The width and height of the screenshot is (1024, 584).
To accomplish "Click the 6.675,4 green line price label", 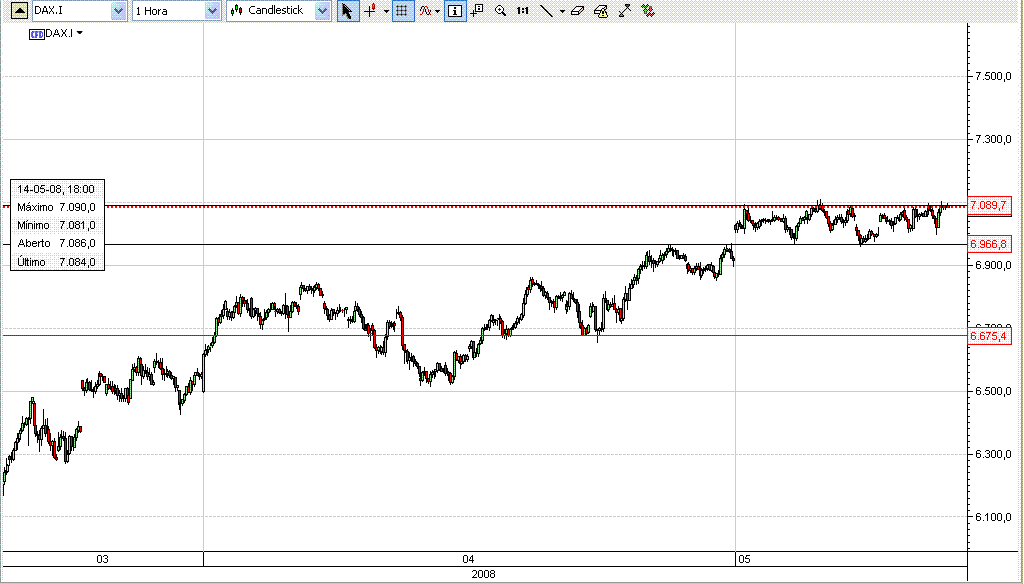I will (x=989, y=336).
